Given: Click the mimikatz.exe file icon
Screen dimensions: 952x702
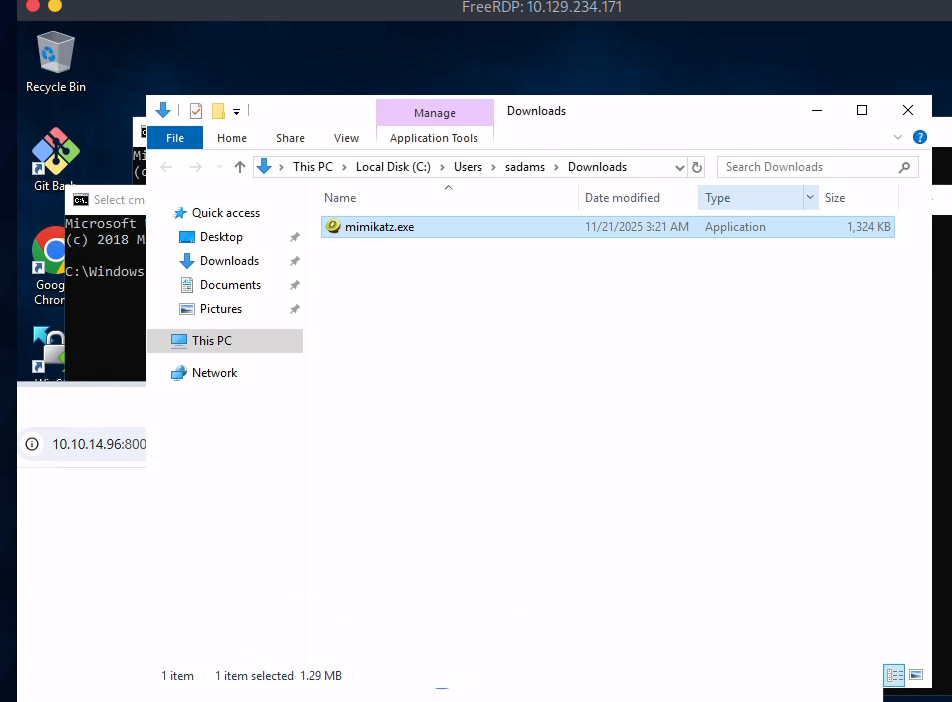Looking at the screenshot, I should [x=333, y=227].
